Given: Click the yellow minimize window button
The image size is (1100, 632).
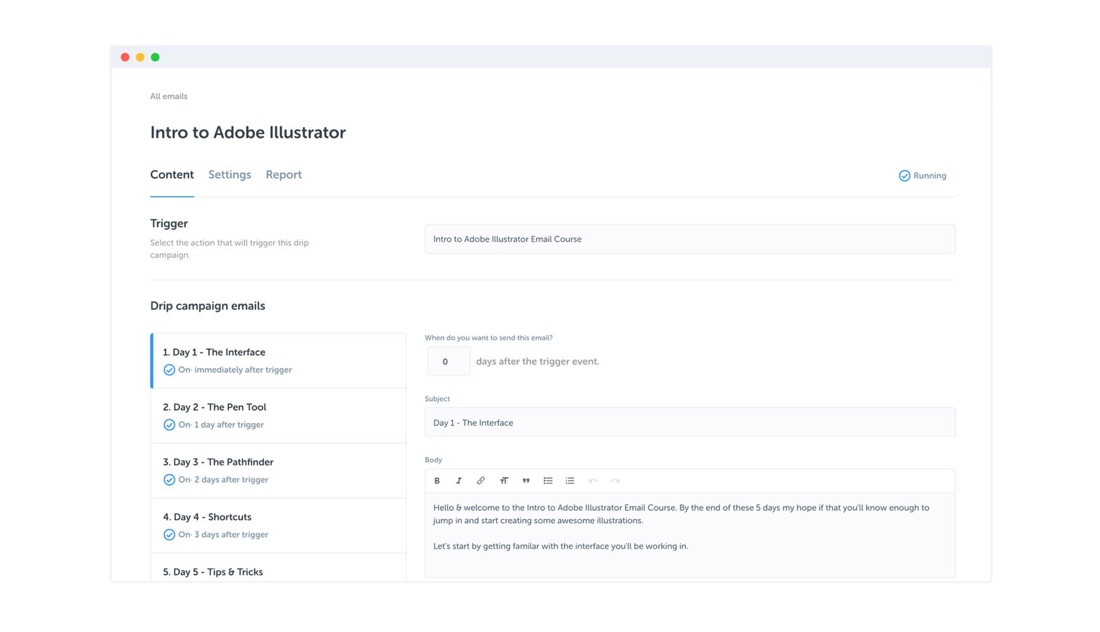Looking at the screenshot, I should tap(140, 58).
